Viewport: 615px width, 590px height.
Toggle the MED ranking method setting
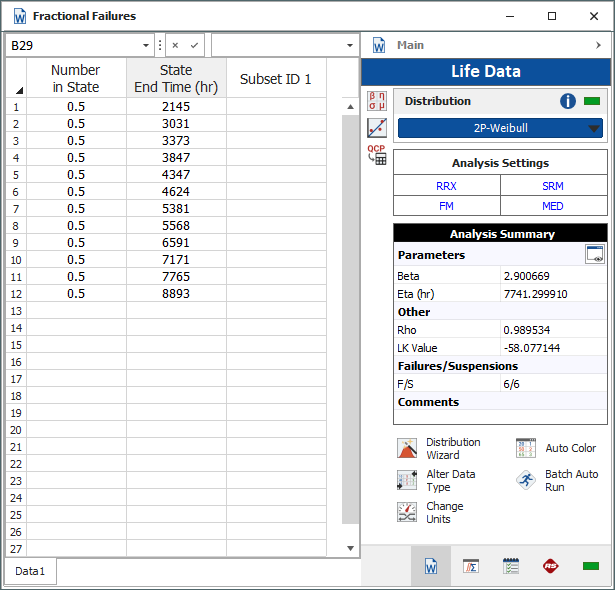(x=553, y=206)
